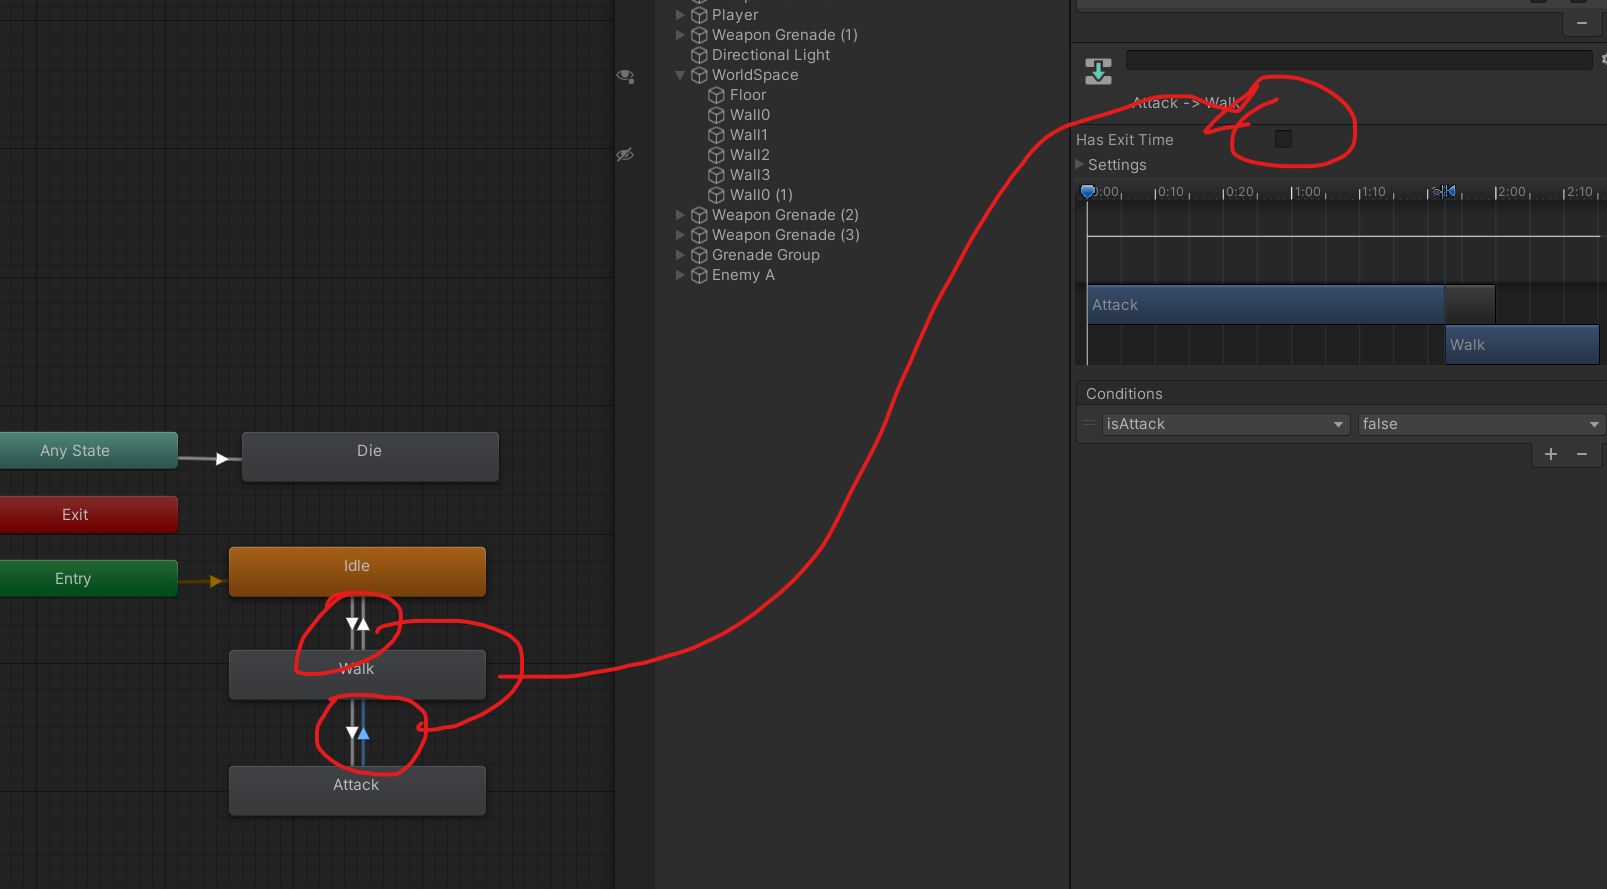The image size is (1607, 889).
Task: Click the transition name input field
Action: pos(1358,60)
